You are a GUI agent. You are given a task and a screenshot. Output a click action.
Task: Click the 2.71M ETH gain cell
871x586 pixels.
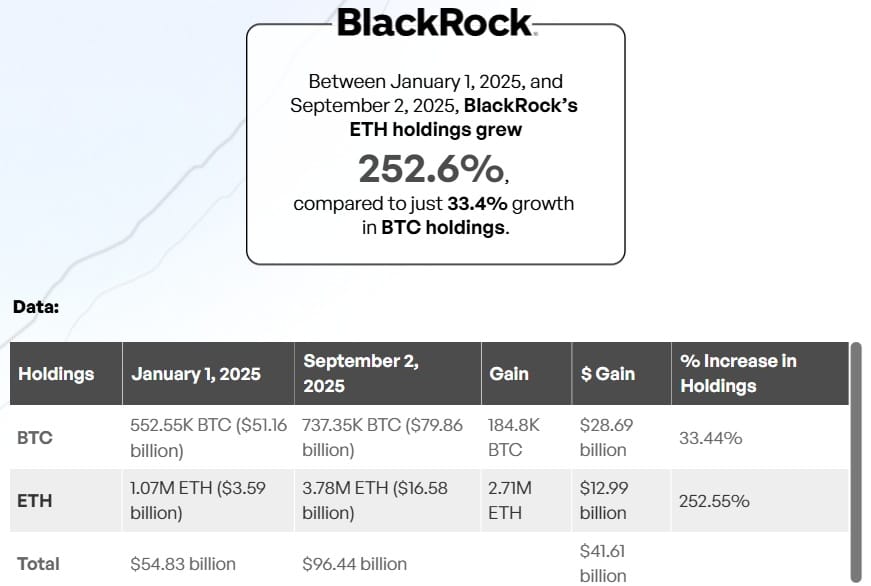tap(511, 500)
